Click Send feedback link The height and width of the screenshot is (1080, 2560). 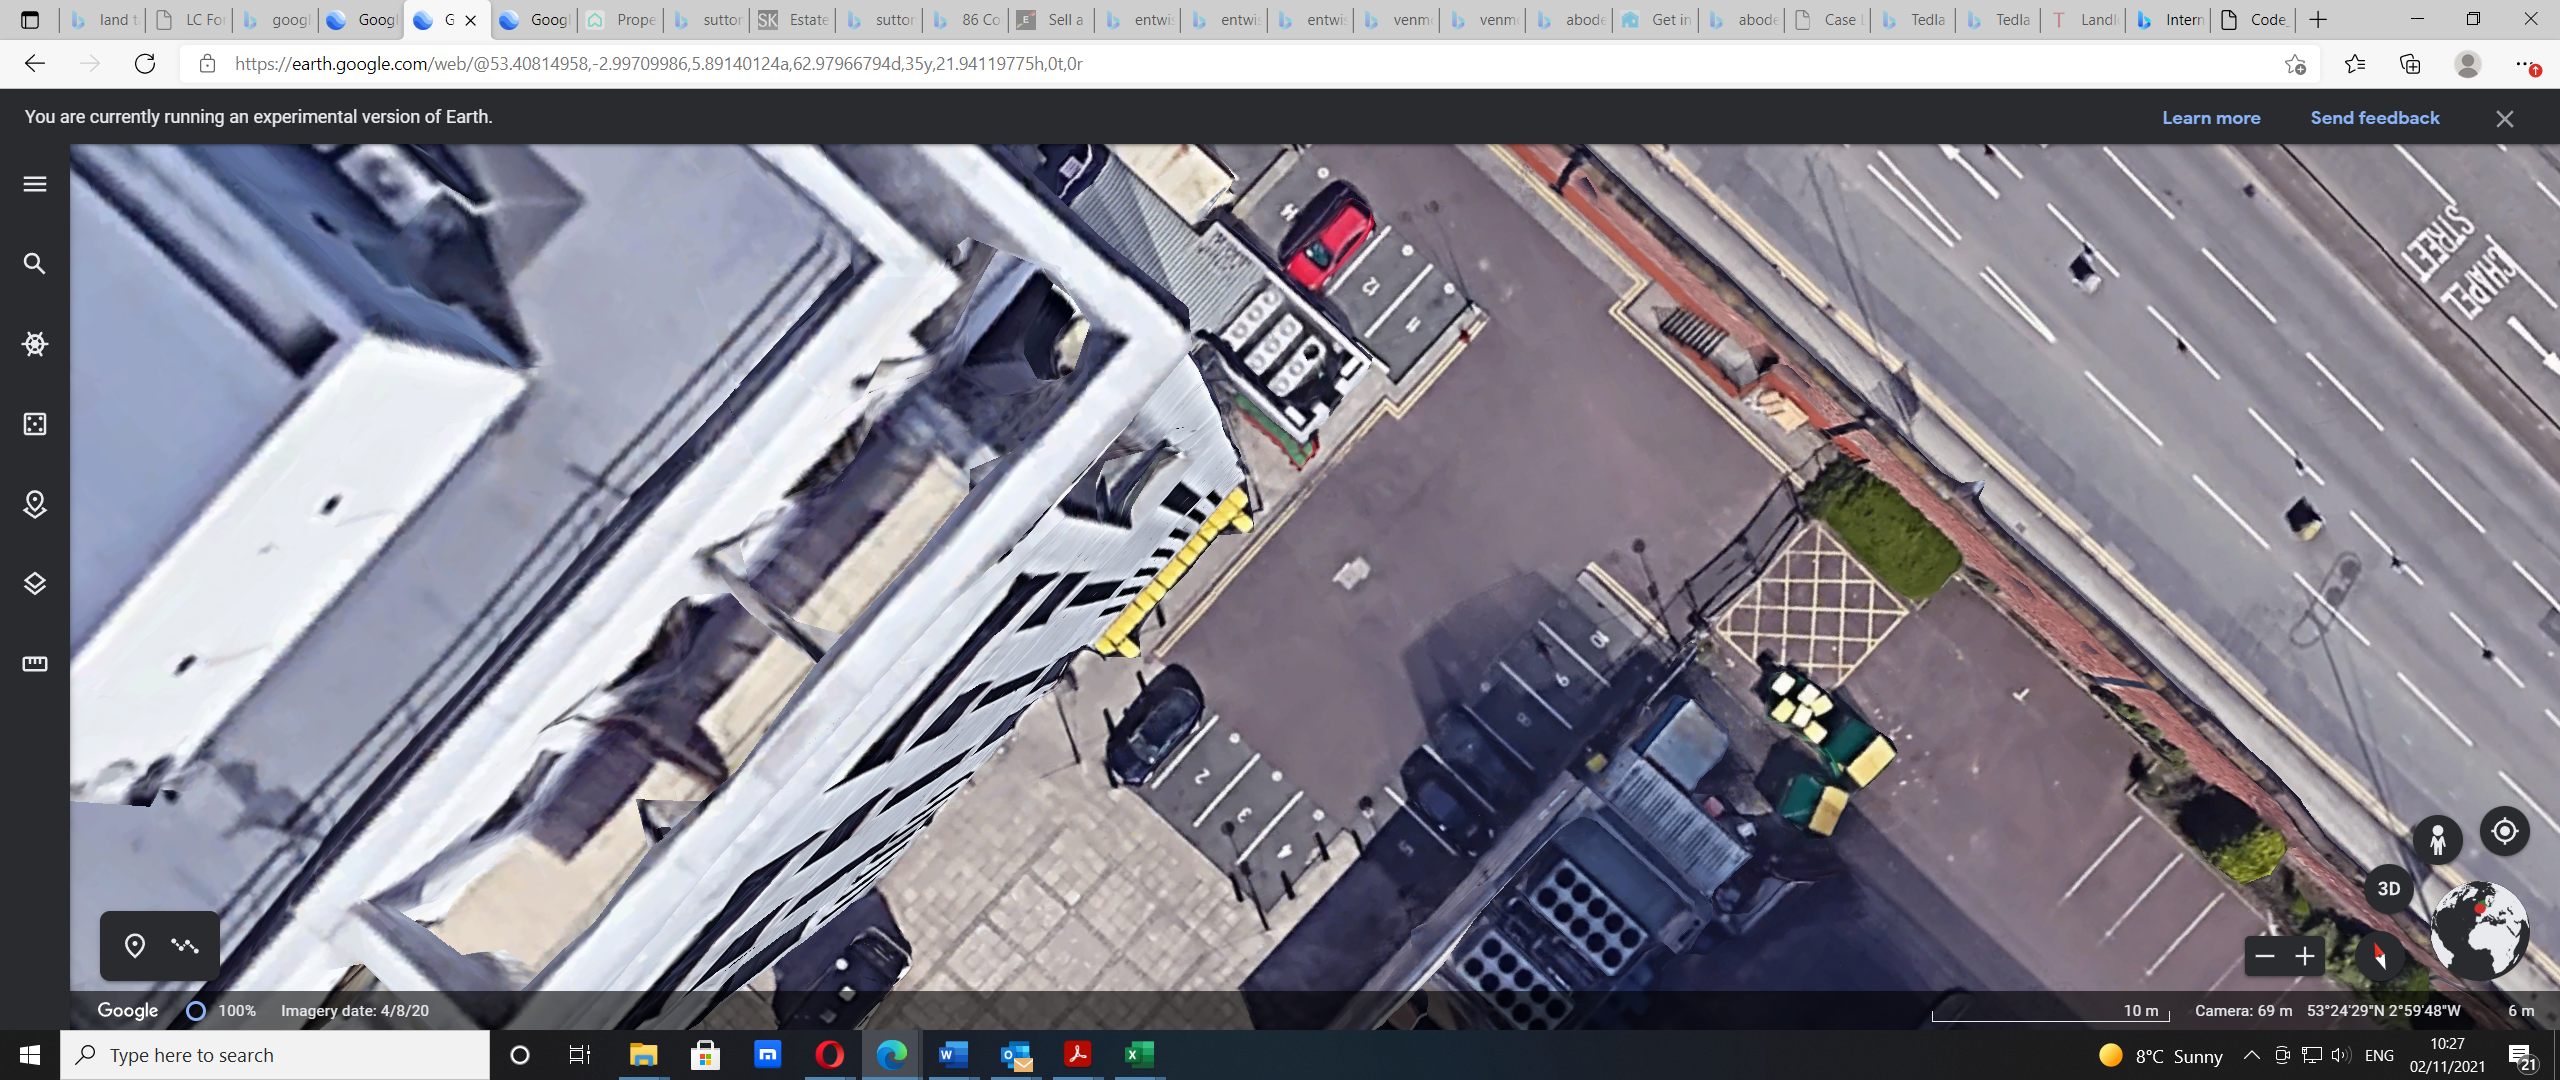2375,118
